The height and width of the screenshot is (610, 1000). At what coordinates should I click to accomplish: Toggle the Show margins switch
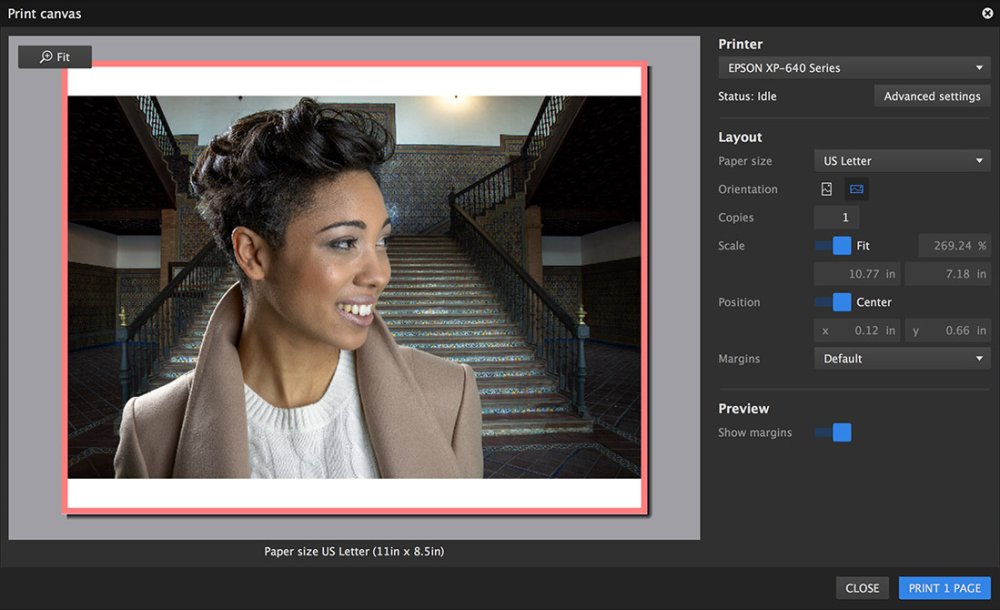tap(833, 432)
